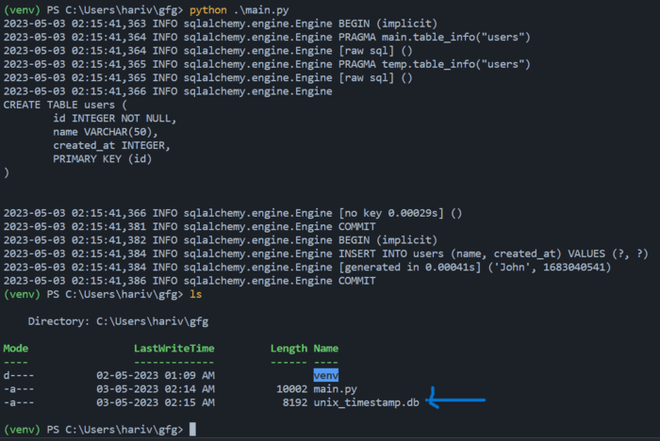Click the 'Length' column header

coord(289,348)
